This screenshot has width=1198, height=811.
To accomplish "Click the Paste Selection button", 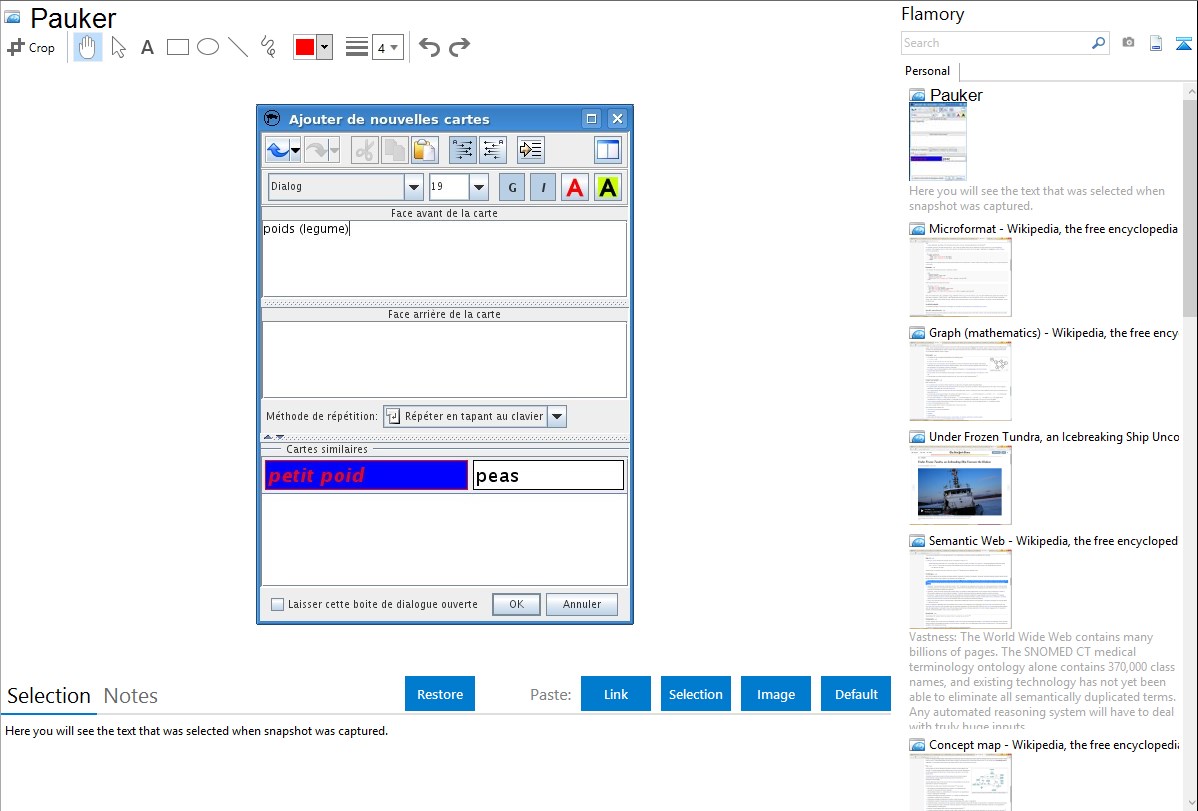I will (696, 694).
